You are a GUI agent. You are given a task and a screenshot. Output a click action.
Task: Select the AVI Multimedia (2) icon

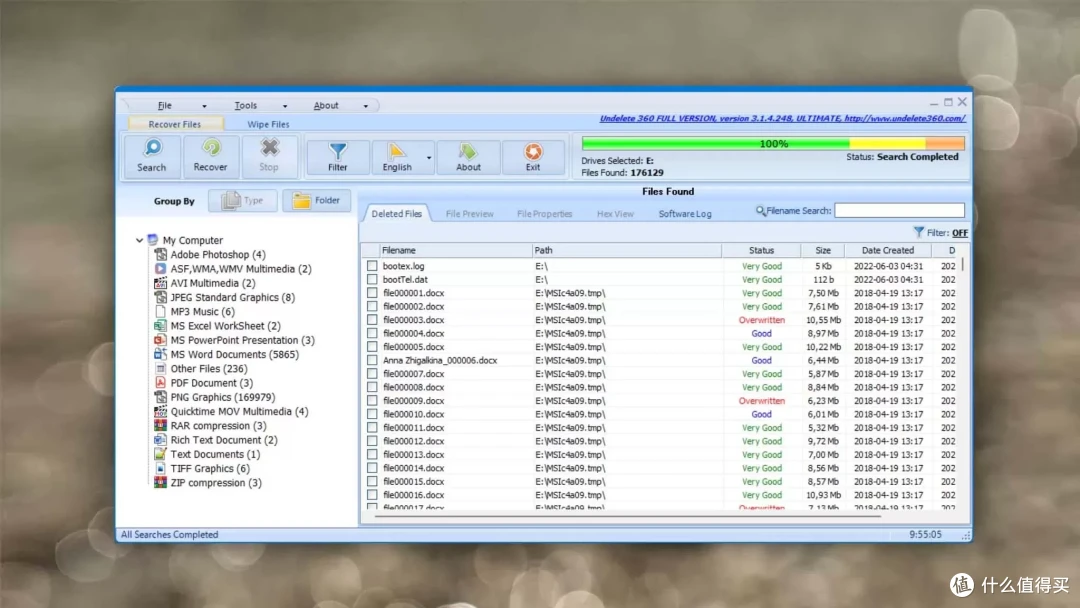pos(160,283)
